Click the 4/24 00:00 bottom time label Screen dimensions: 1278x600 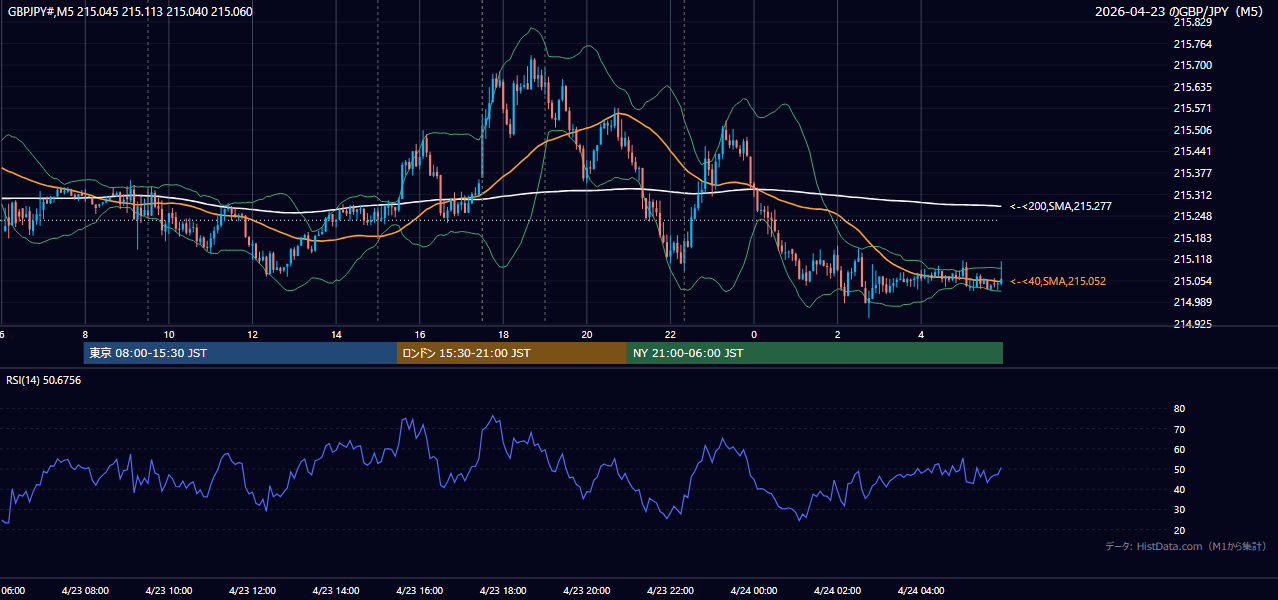[754, 590]
